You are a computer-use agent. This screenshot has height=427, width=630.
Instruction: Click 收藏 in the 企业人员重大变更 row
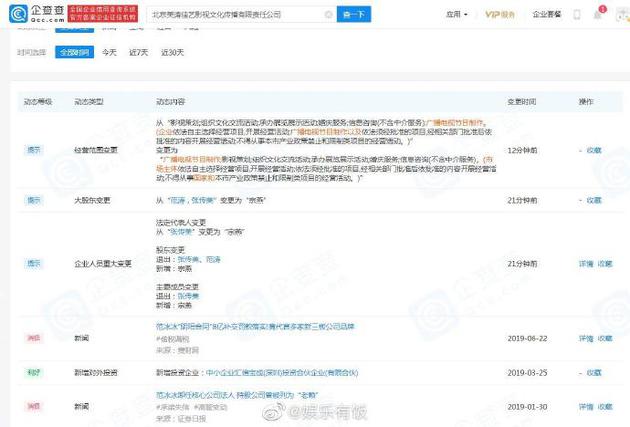[x=605, y=264]
